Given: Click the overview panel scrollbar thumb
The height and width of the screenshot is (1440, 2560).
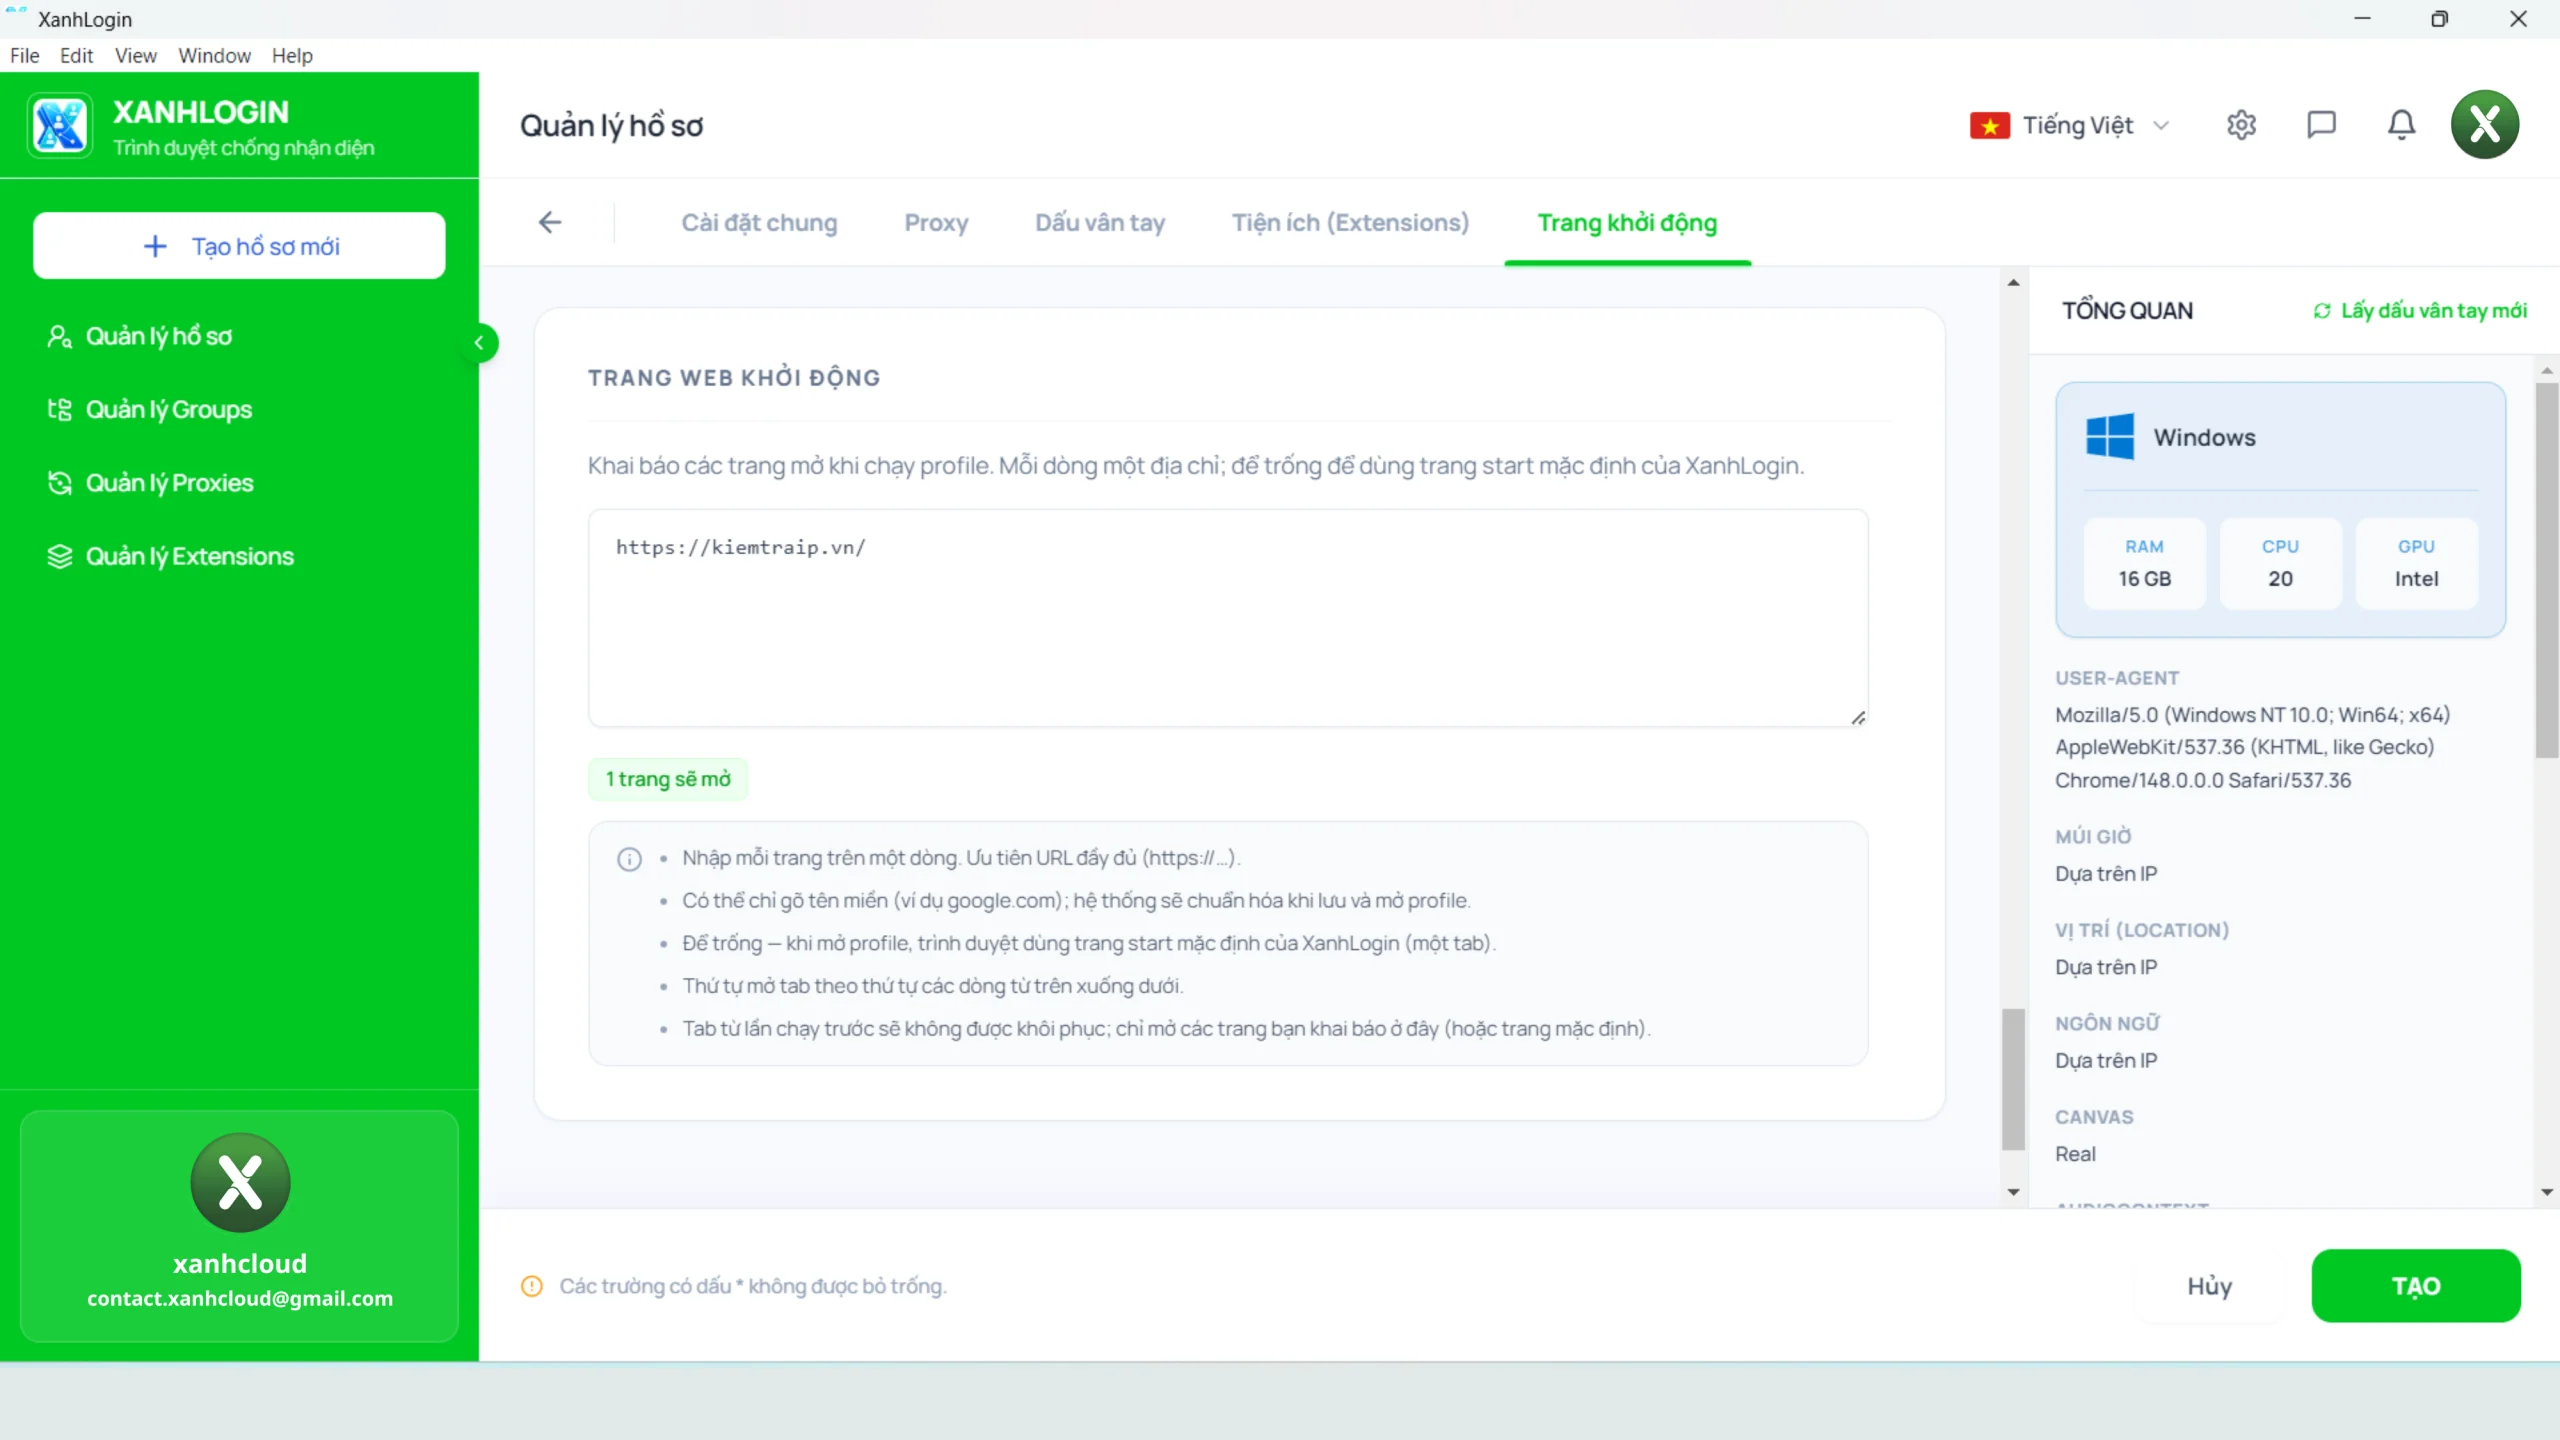Looking at the screenshot, I should (x=2547, y=570).
